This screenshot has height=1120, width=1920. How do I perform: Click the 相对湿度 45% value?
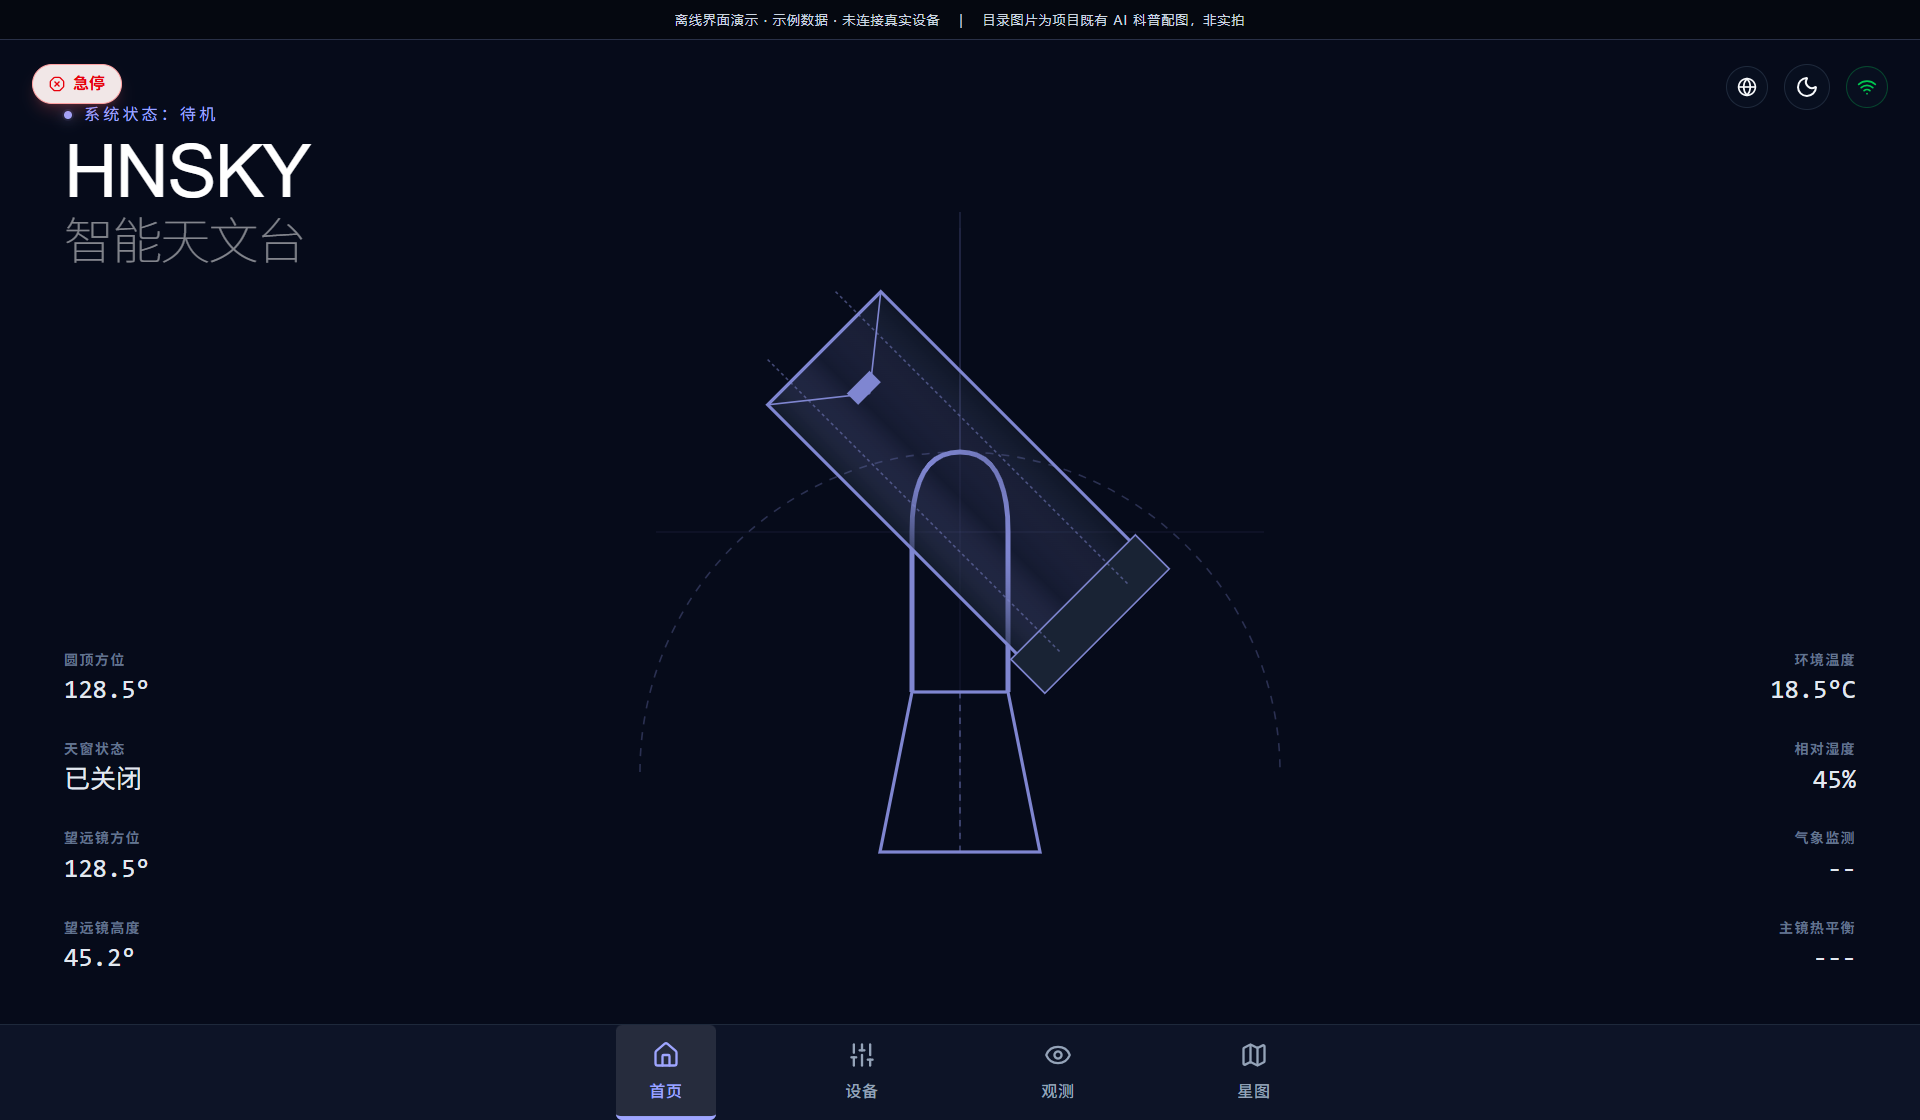pyautogui.click(x=1834, y=780)
